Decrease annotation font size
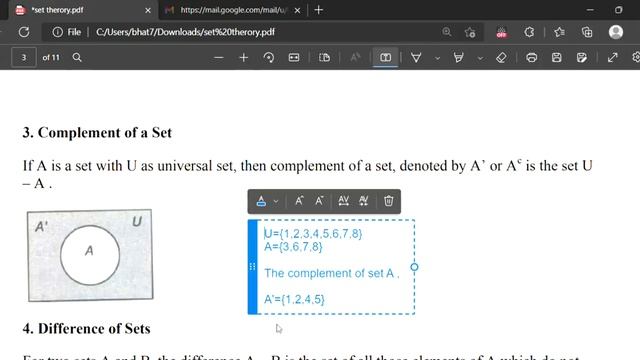640x360 pixels. tap(319, 201)
